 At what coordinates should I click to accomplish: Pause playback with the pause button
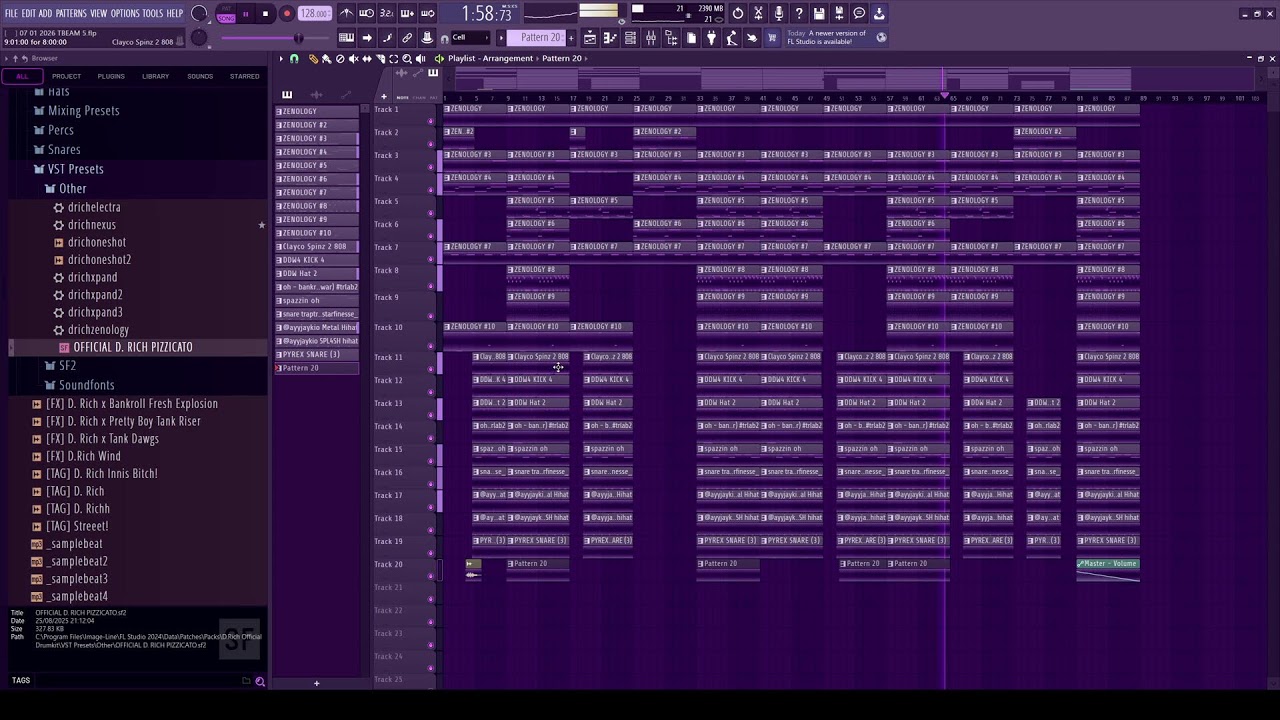tap(245, 14)
